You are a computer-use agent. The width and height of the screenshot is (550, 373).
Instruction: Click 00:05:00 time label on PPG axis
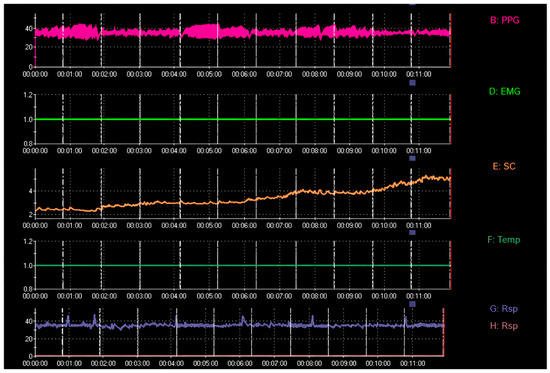(209, 75)
